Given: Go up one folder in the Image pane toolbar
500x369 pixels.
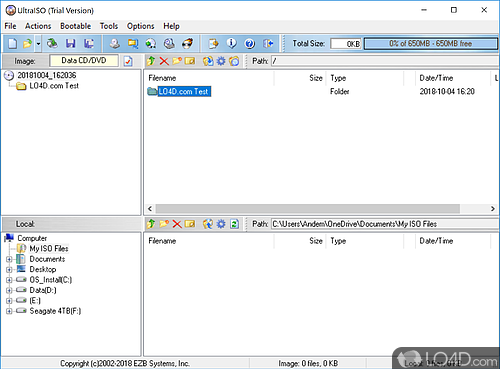Looking at the screenshot, I should (x=151, y=61).
